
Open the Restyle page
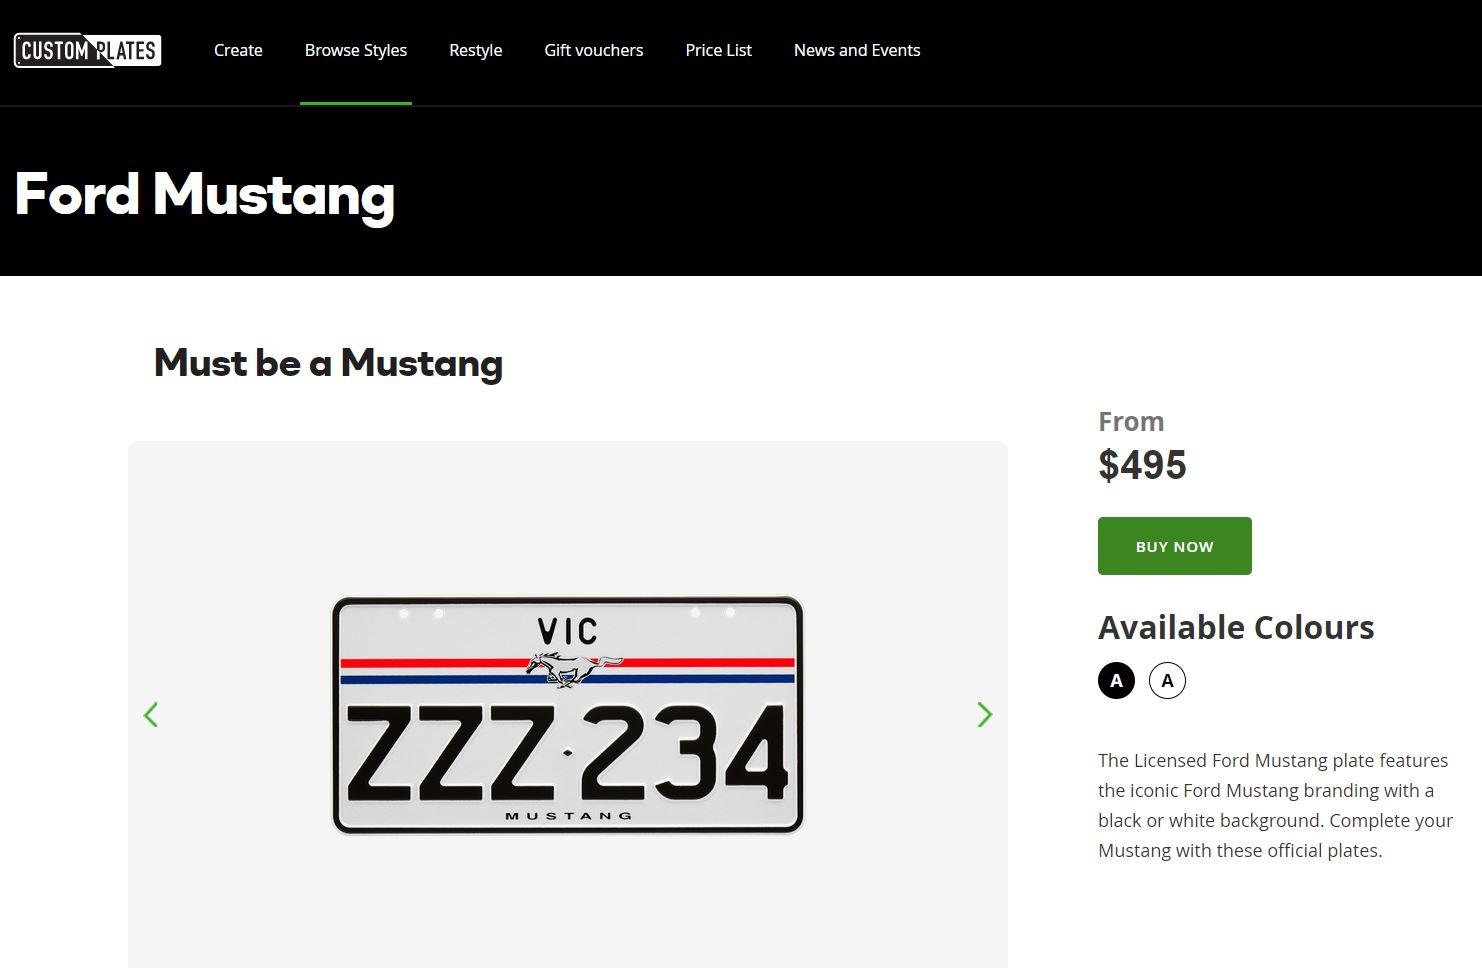(475, 50)
